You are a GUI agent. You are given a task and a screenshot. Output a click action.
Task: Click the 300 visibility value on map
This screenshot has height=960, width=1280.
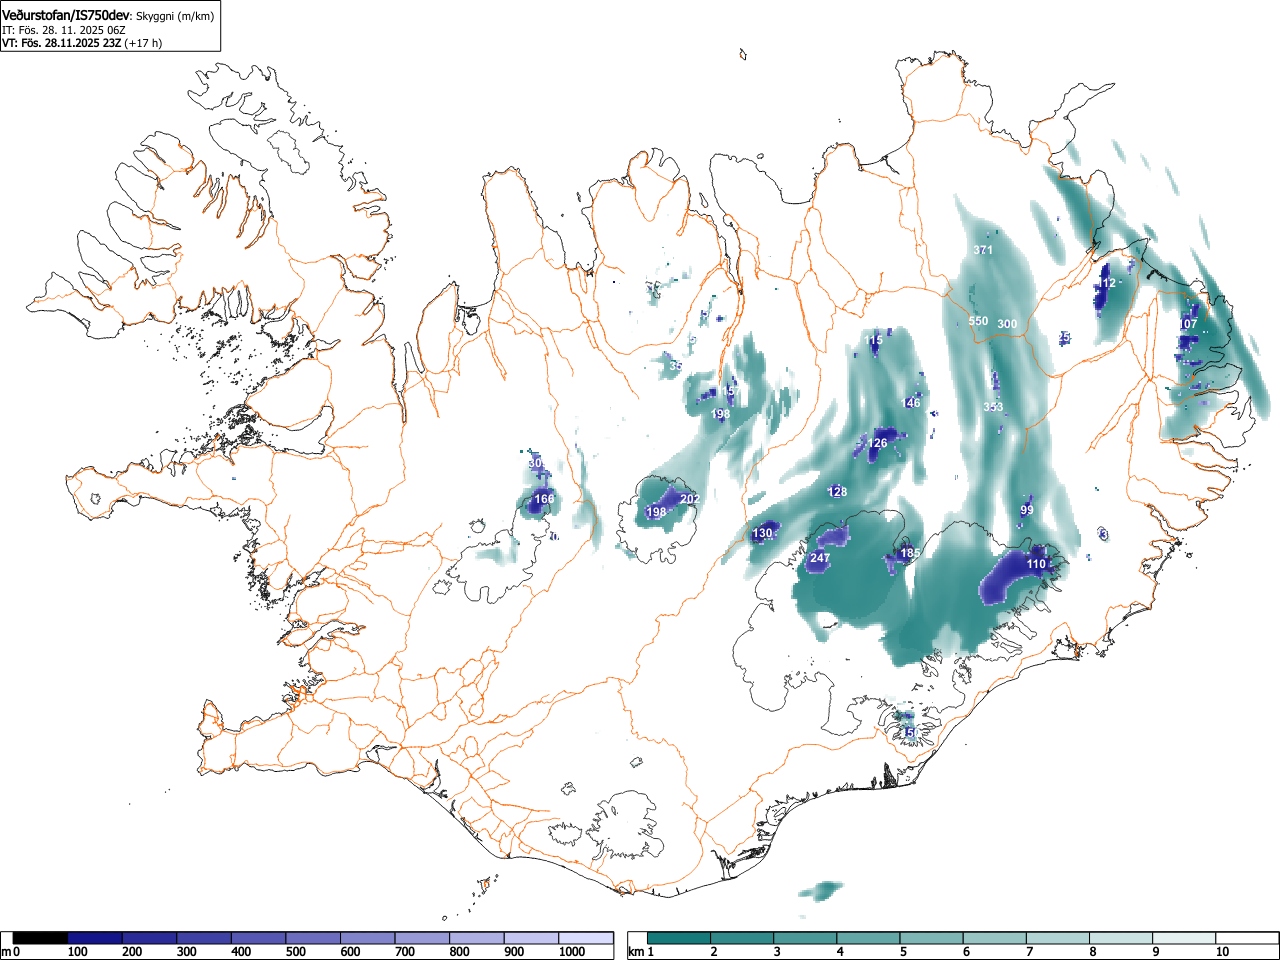(1007, 324)
